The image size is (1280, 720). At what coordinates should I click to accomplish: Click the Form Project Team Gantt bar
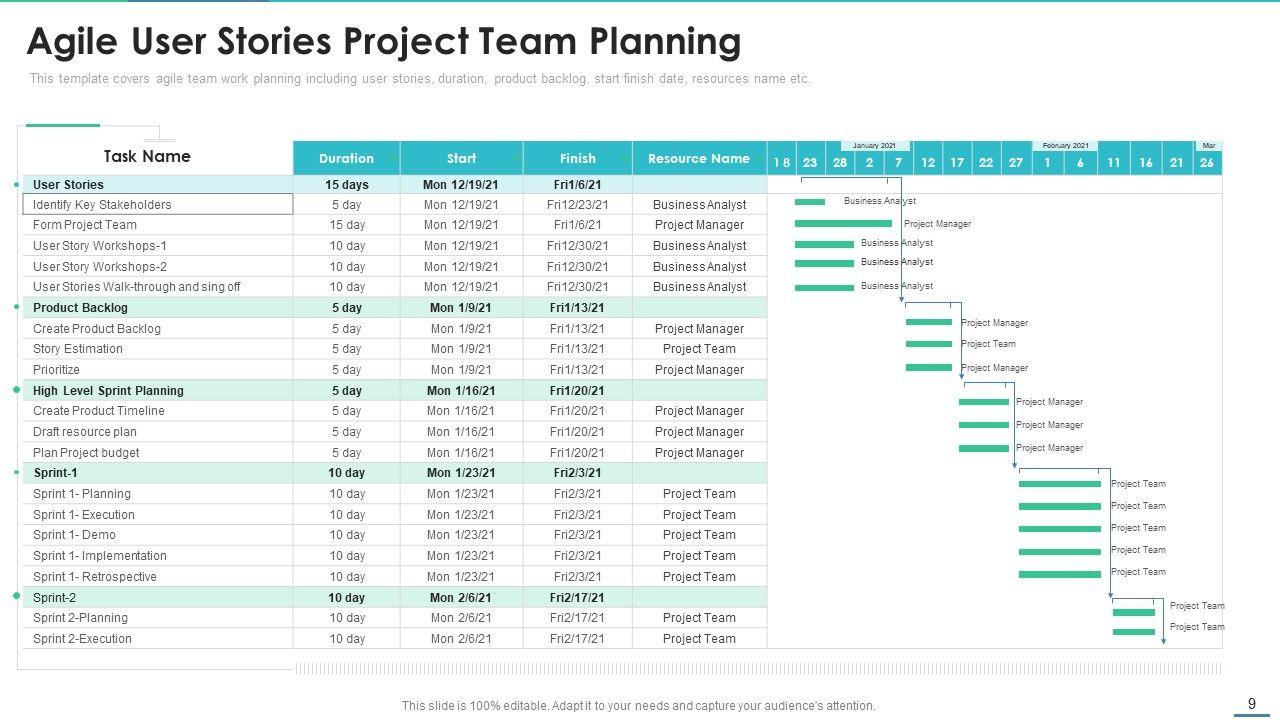point(843,224)
